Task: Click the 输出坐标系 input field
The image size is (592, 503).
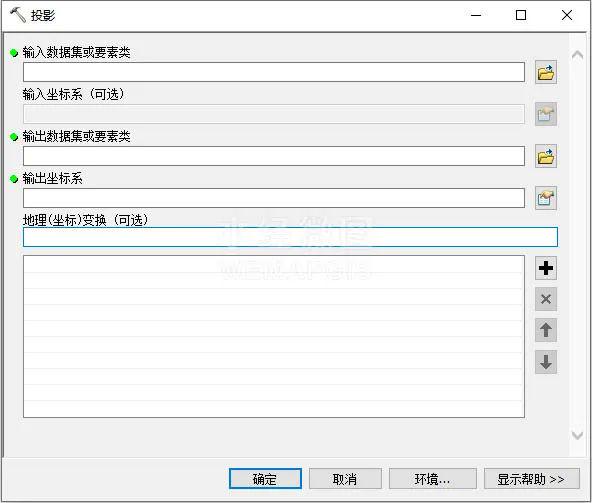Action: [274, 198]
